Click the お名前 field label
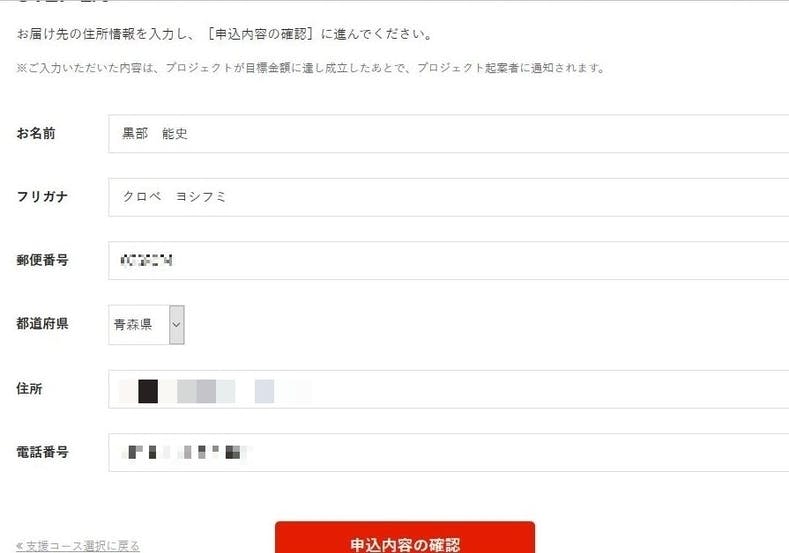The image size is (789, 553). point(36,133)
